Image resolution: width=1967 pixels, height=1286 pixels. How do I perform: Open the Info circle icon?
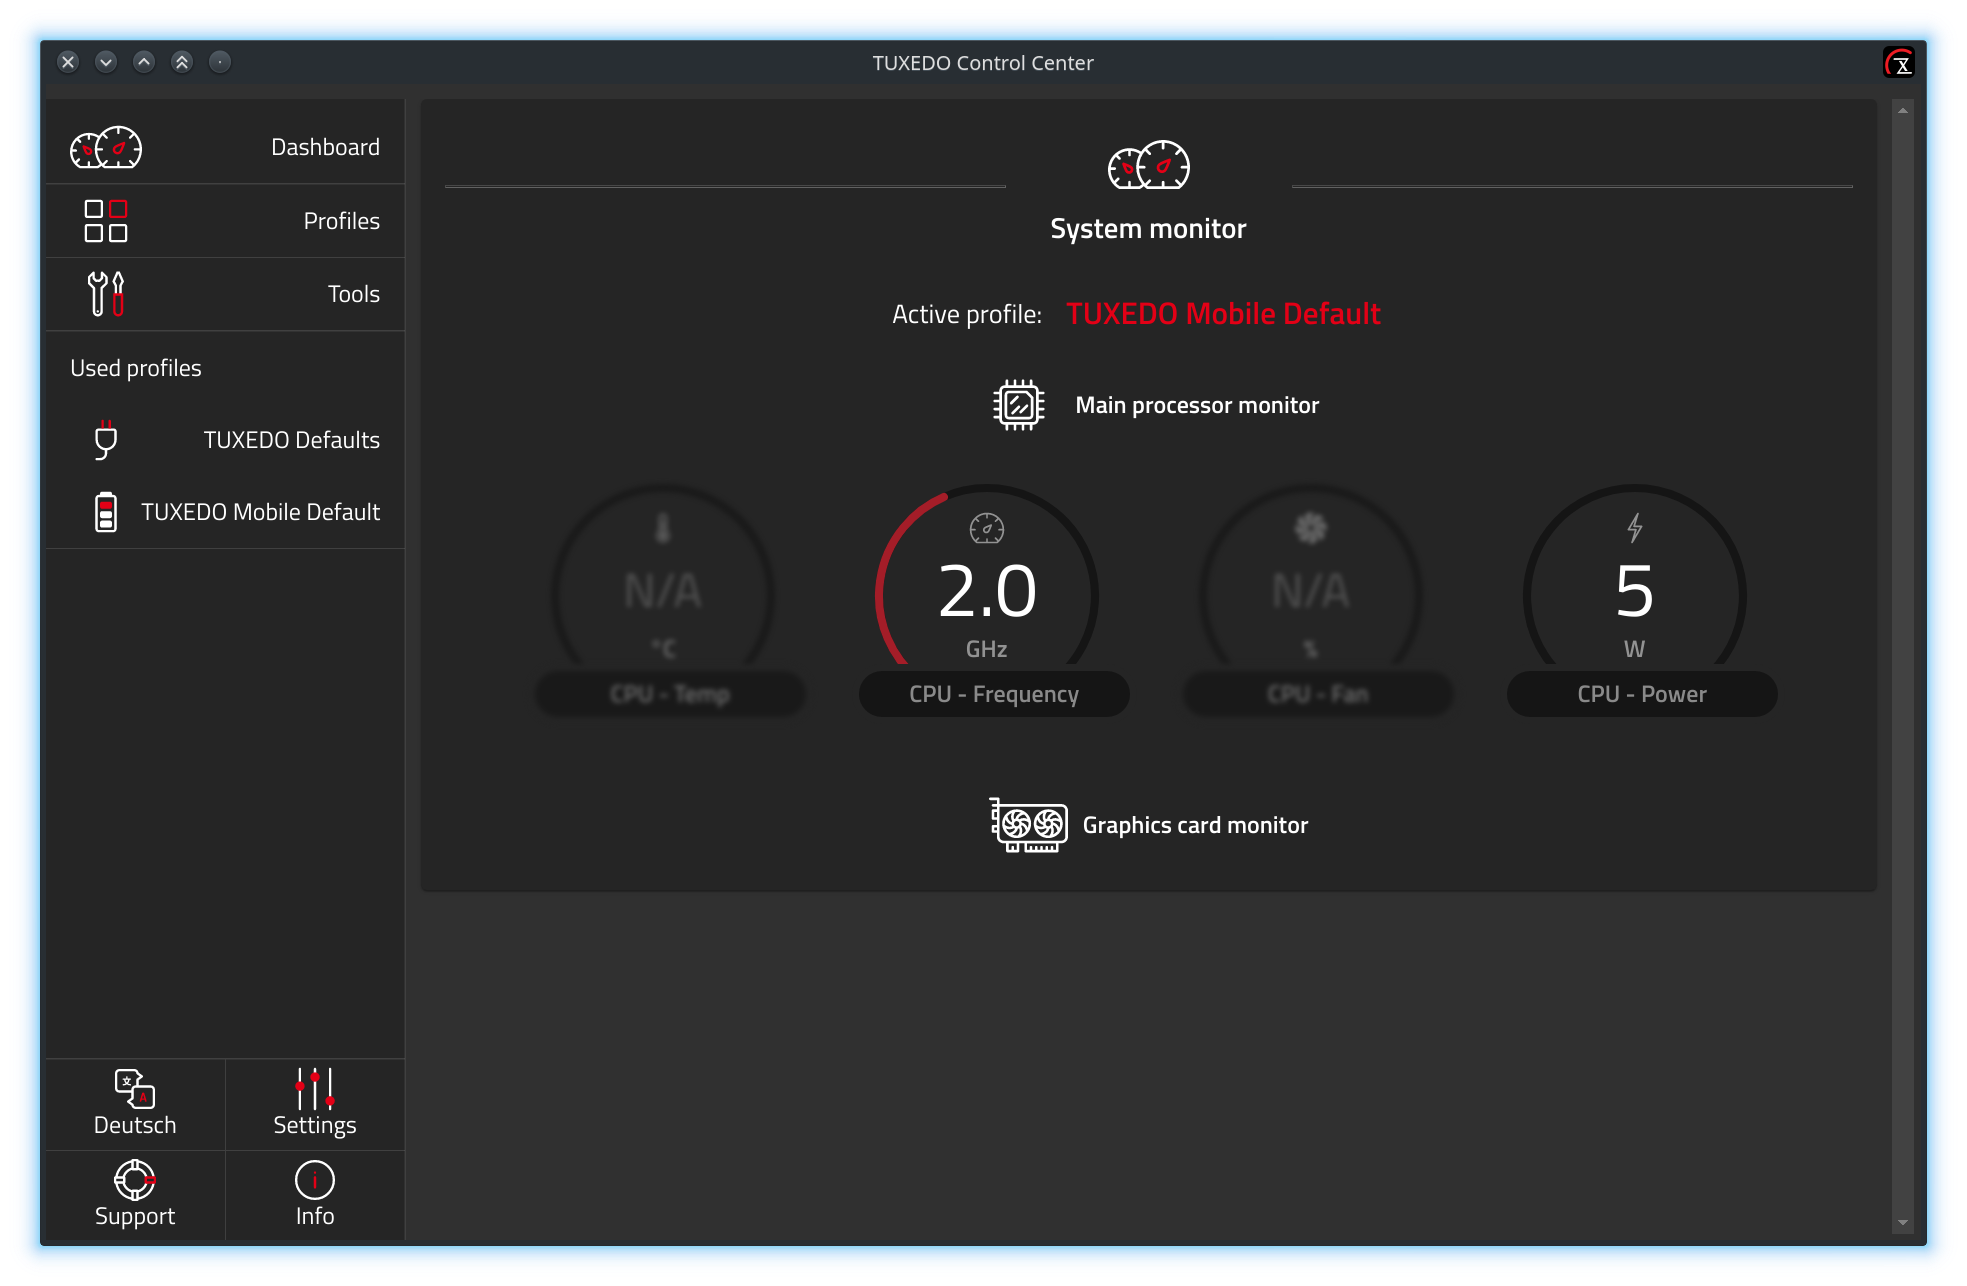coord(315,1180)
